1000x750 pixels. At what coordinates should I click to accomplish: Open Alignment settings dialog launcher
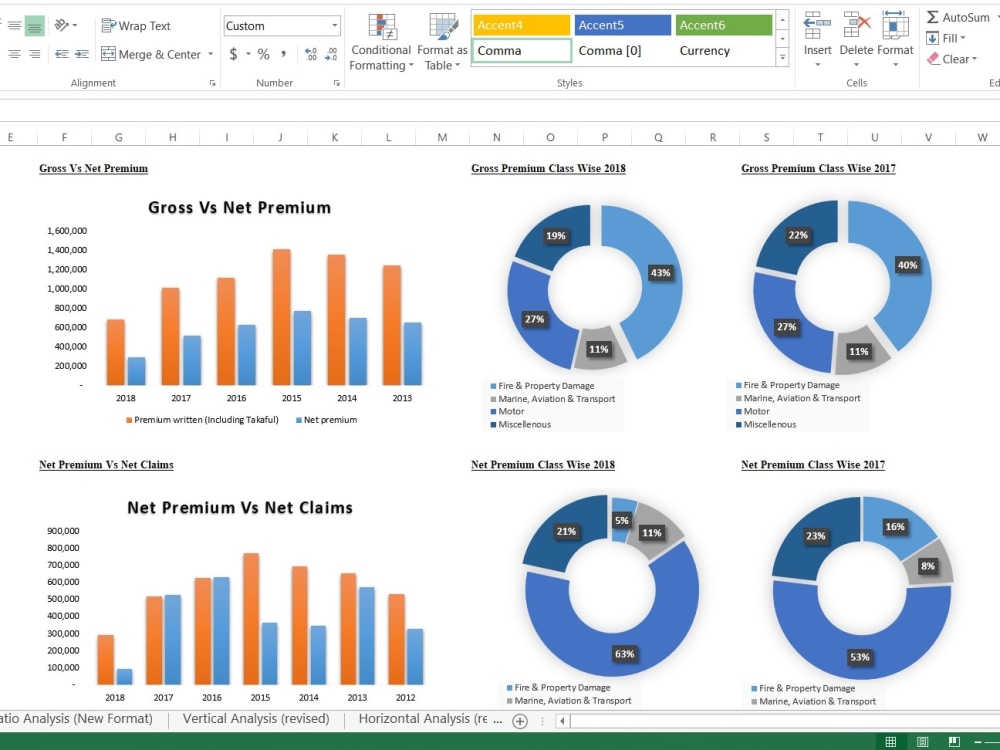[212, 83]
